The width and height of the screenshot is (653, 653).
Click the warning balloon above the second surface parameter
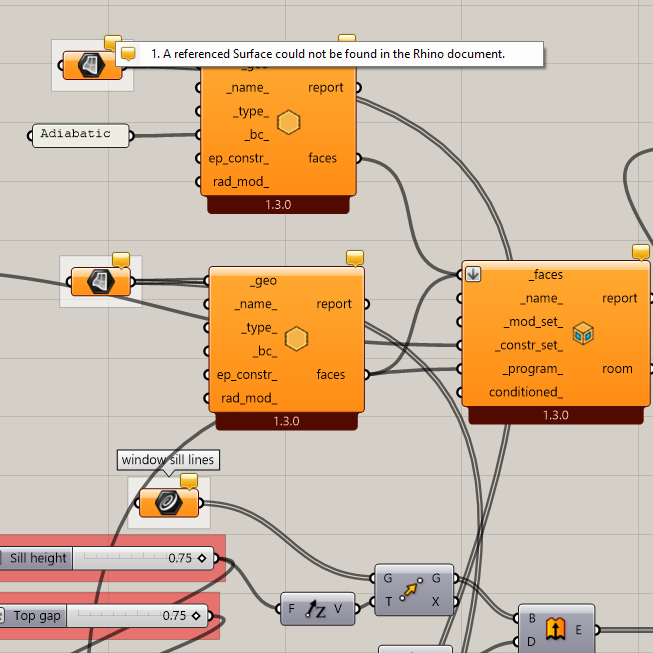121,259
